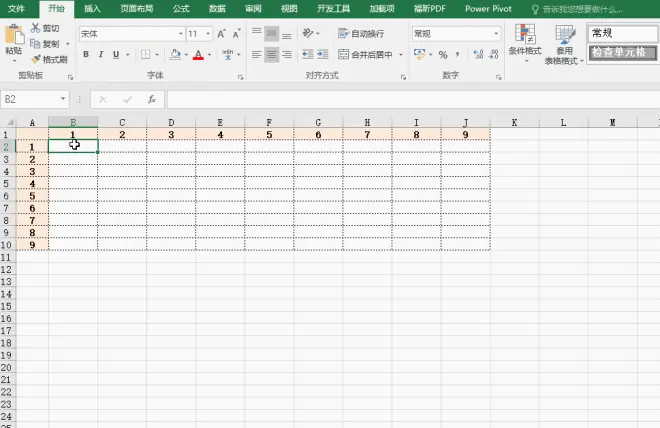Open underline style dropdown arrow

[128, 55]
